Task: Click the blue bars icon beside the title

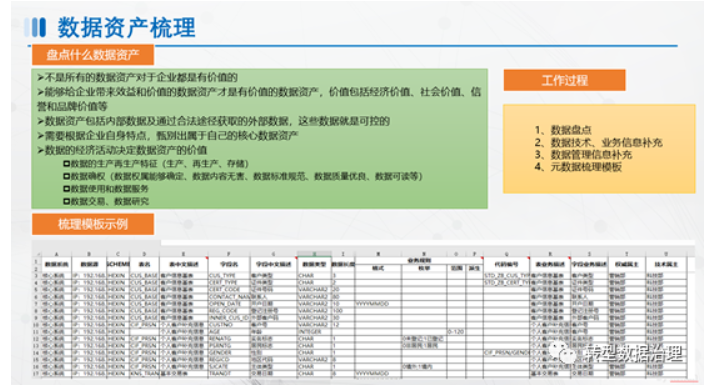Action: tap(35, 27)
